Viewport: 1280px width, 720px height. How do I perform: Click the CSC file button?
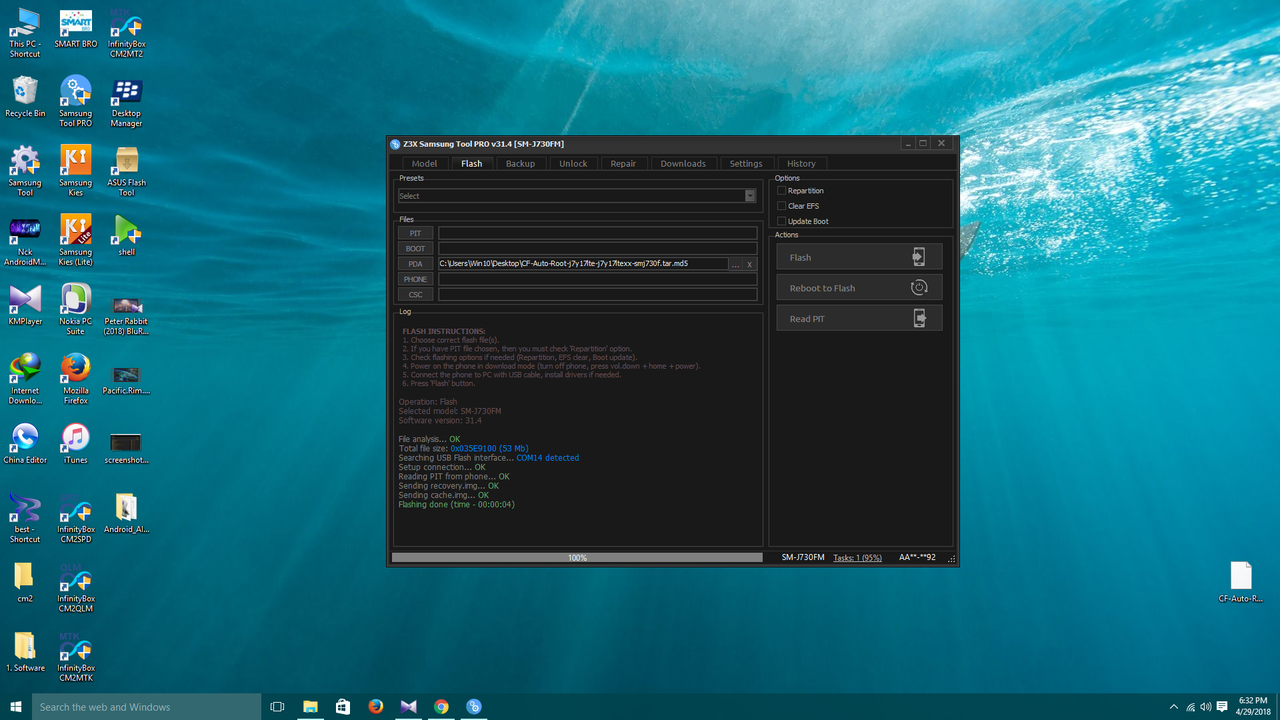415,295
